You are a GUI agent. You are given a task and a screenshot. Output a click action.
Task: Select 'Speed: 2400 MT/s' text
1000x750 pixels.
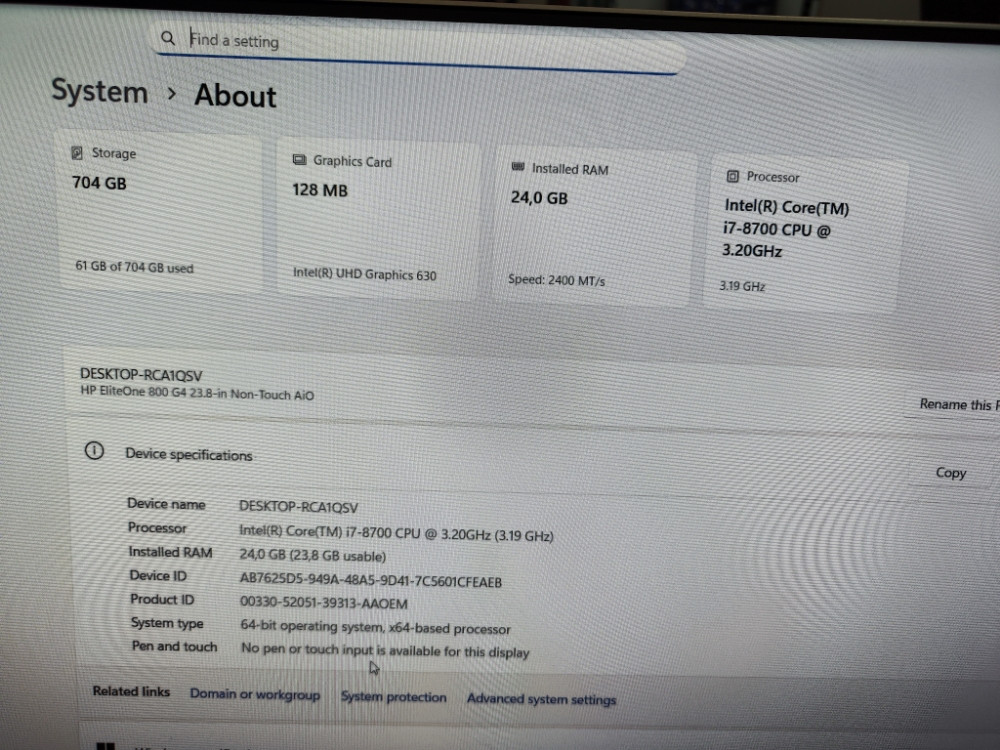(x=556, y=280)
